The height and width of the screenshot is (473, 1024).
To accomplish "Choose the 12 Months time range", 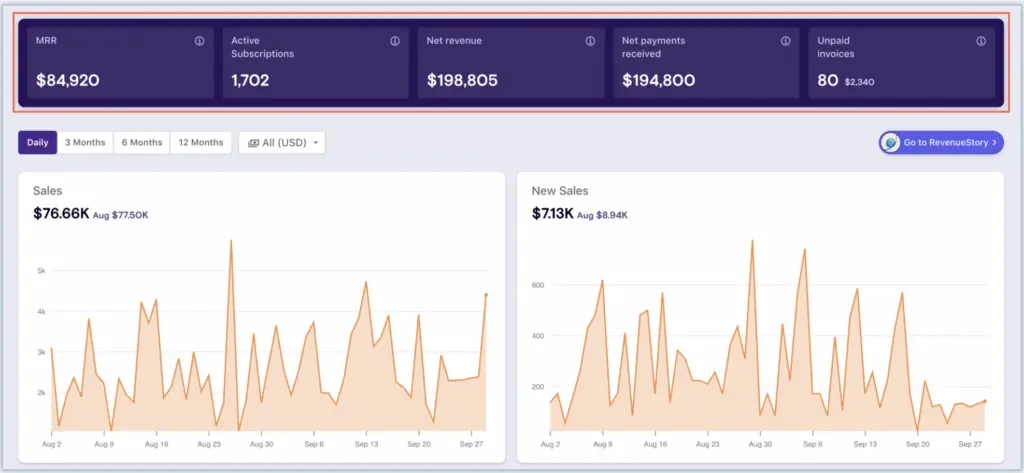I will coord(200,143).
